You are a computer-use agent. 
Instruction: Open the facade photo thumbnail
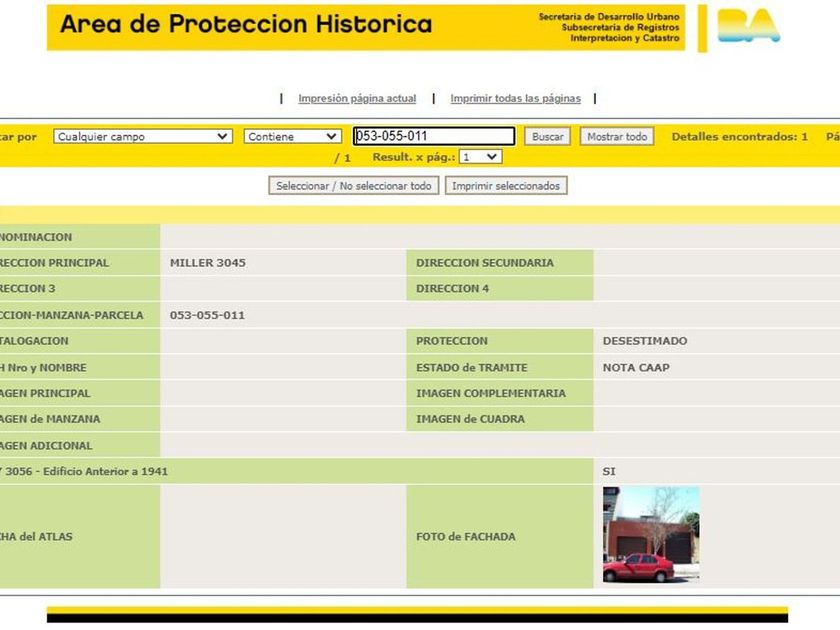[x=650, y=535]
